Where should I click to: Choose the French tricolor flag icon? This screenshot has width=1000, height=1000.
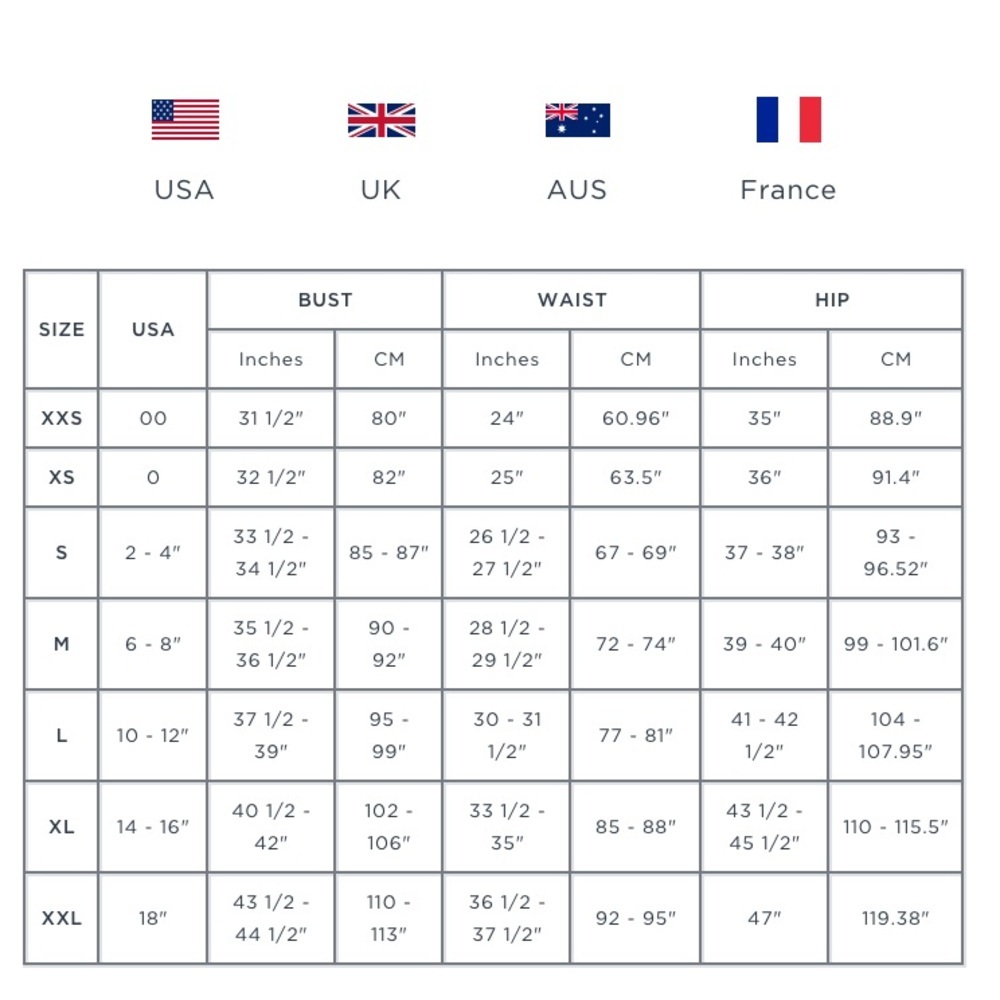point(788,120)
